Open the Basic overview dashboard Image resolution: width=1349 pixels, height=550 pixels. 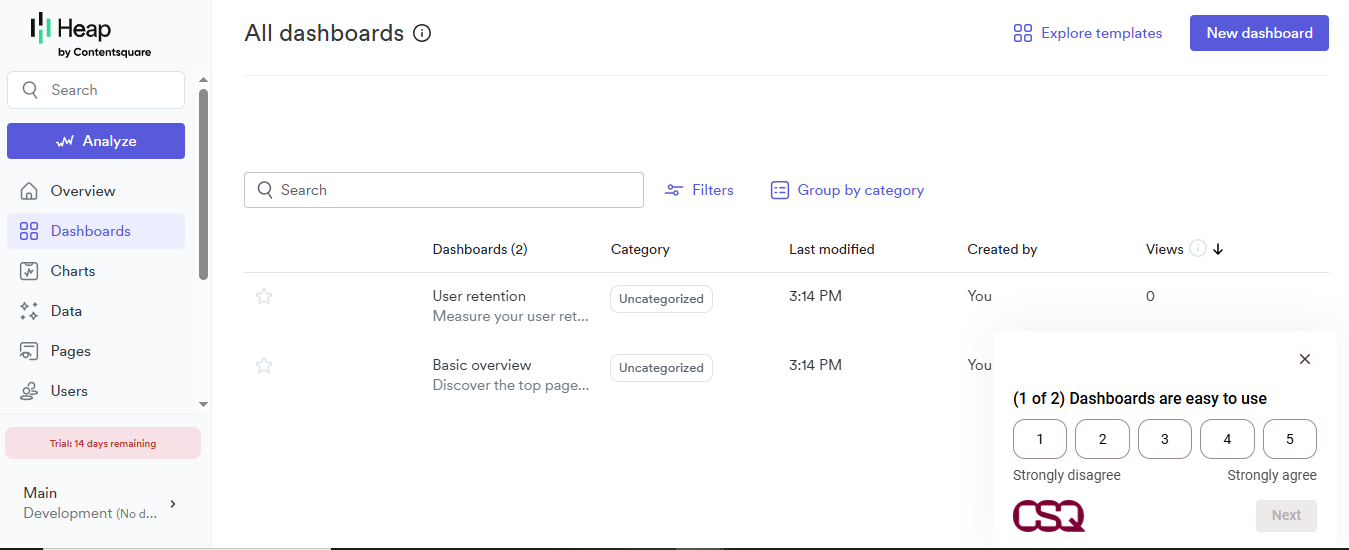coord(482,365)
